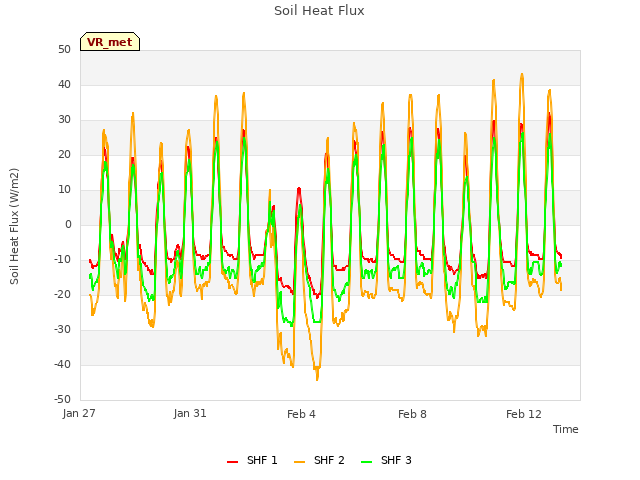The width and height of the screenshot is (640, 480).
Task: Click the -10 y-axis tick label
Action: [63, 259]
